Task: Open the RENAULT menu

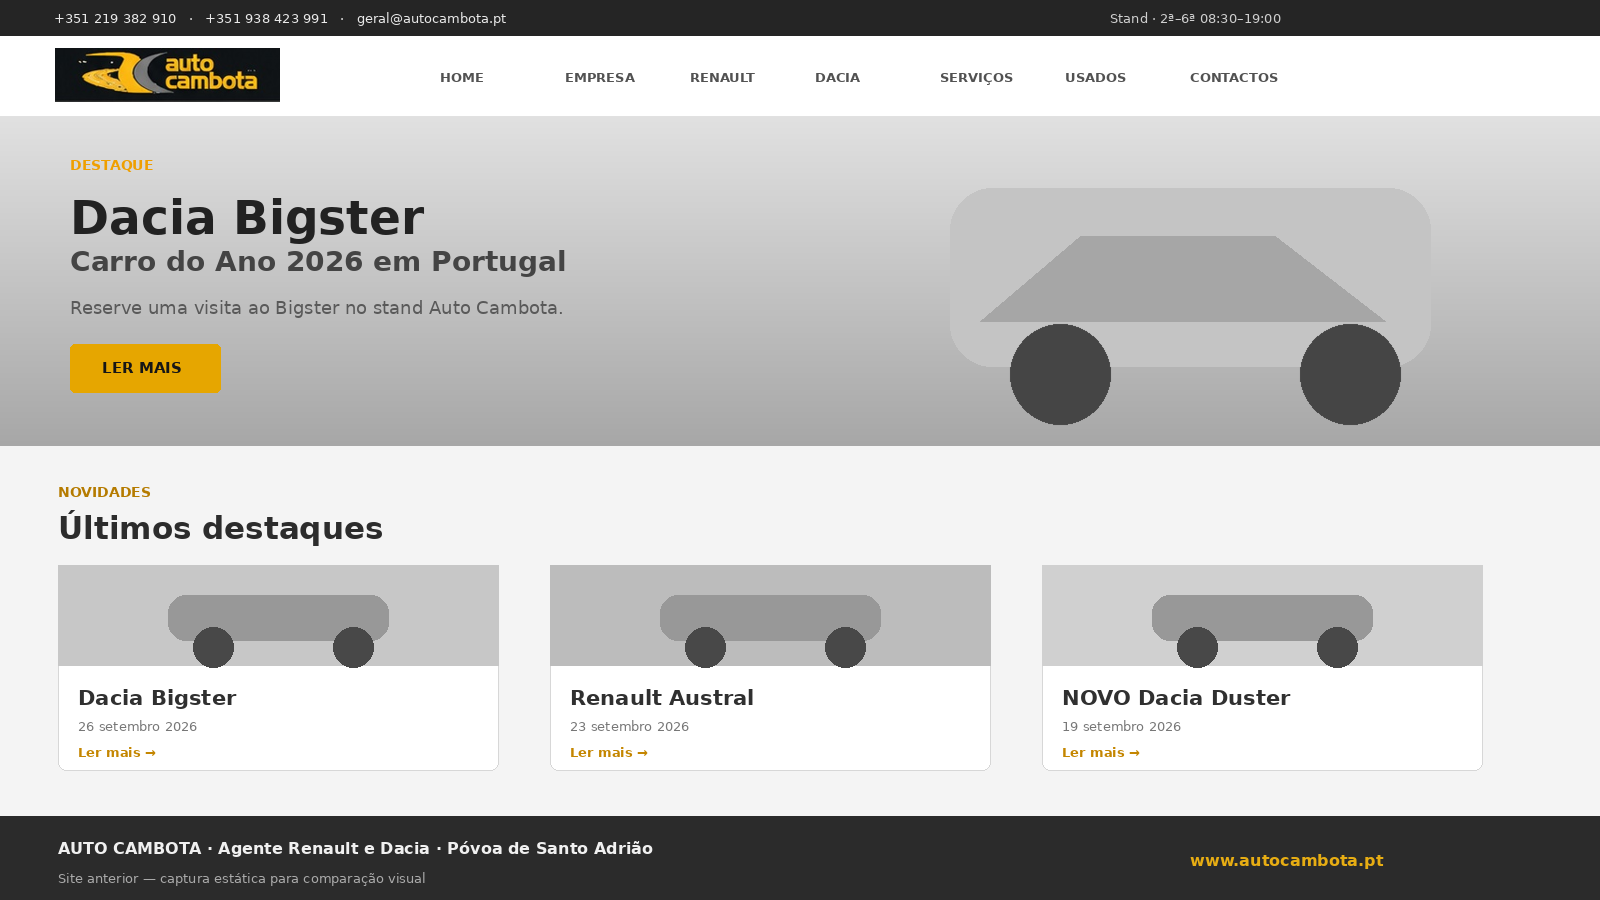Action: pos(722,78)
